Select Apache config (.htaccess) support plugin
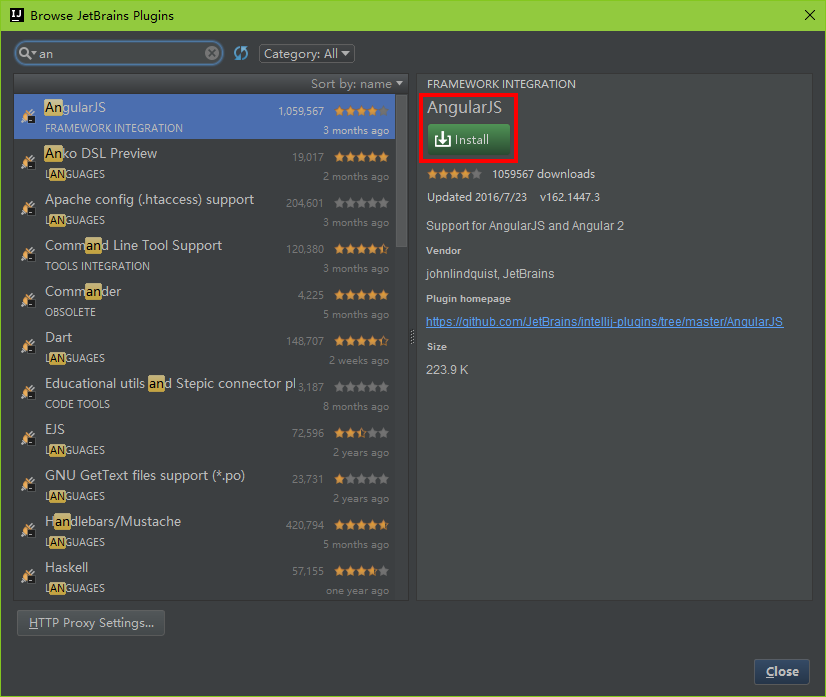Viewport: 826px width, 697px height. [x=204, y=209]
